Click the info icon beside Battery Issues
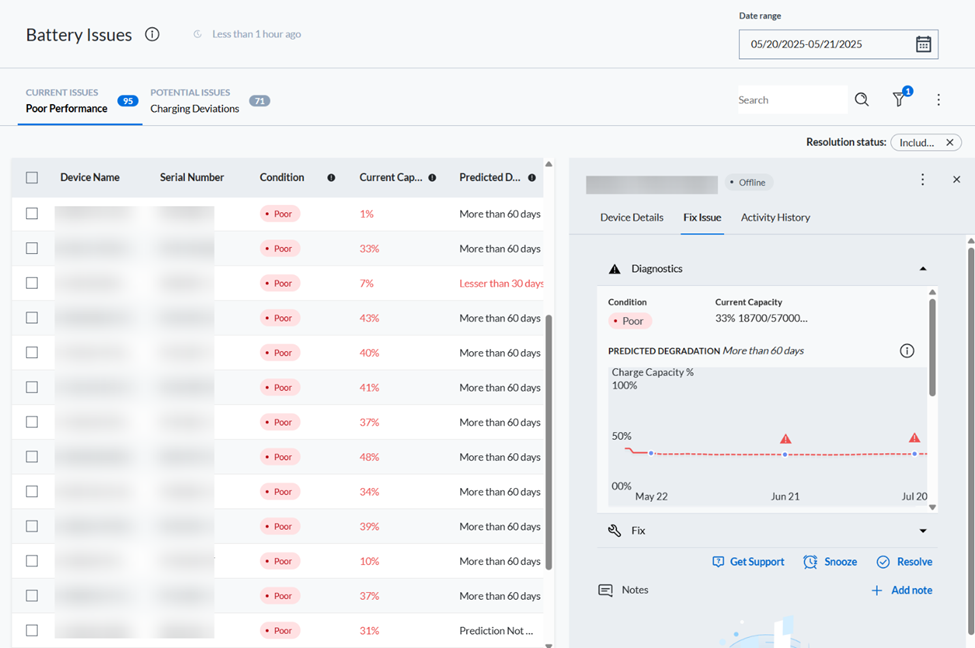 point(152,34)
